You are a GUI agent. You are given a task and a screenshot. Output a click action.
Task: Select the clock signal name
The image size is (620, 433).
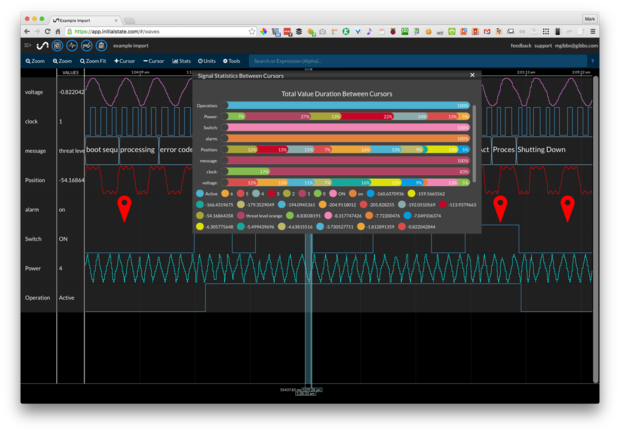[31, 121]
